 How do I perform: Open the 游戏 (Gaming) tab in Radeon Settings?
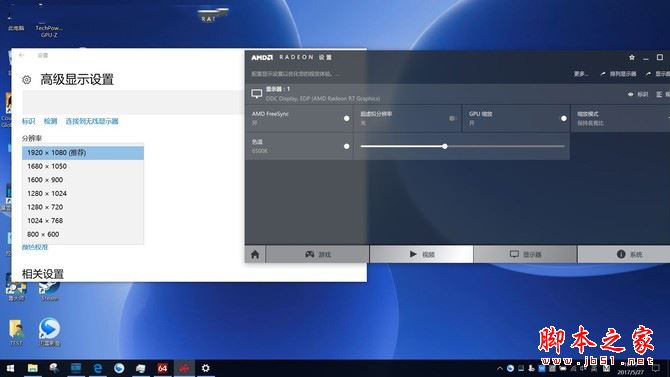point(317,254)
